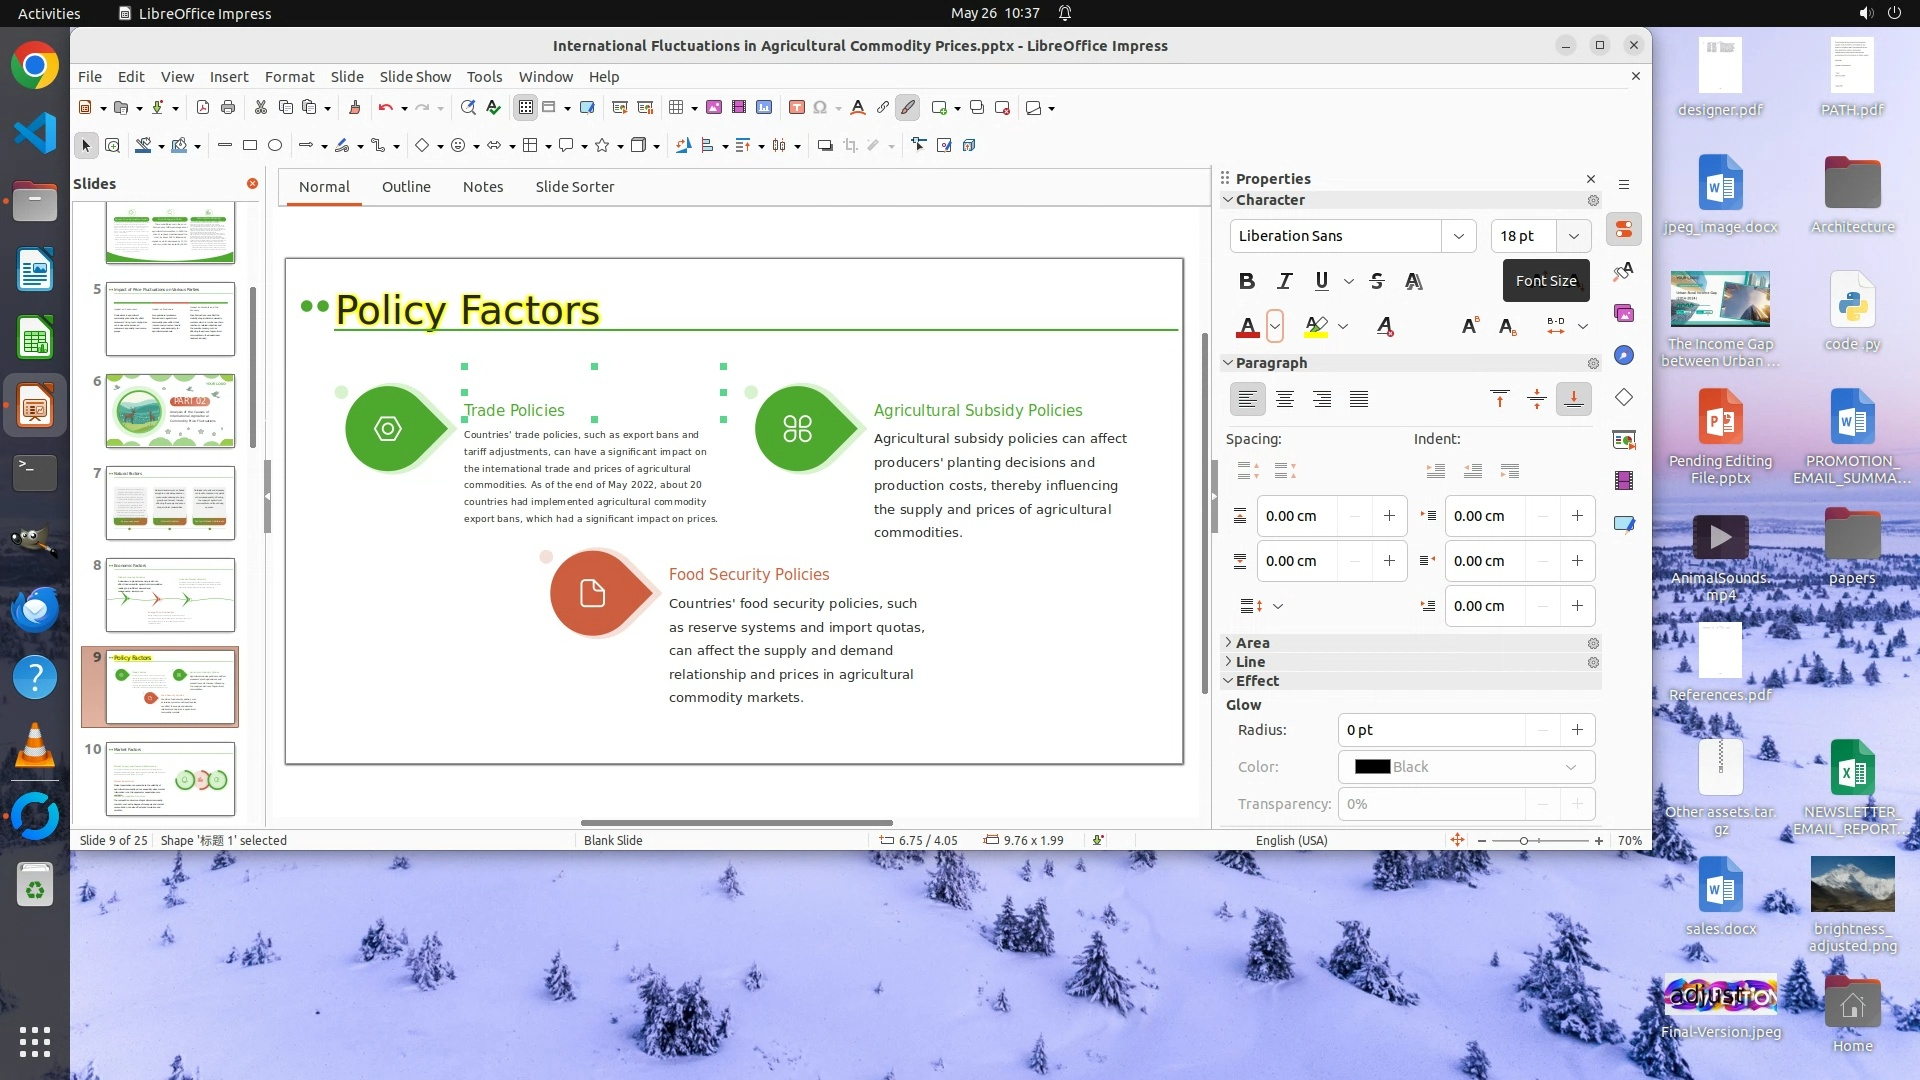1920x1080 pixels.
Task: Select slide 7 thumbnail
Action: tap(170, 503)
